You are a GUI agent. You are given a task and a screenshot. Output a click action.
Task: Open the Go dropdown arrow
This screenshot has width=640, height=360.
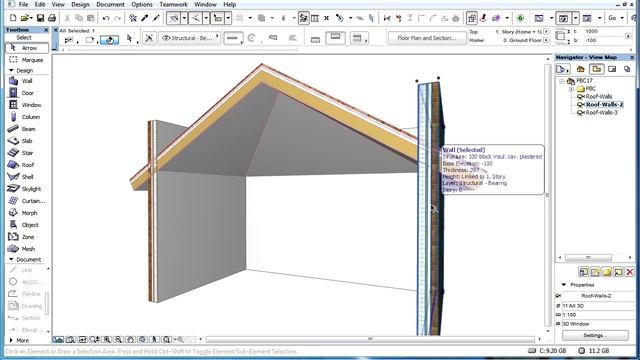coord(622,18)
